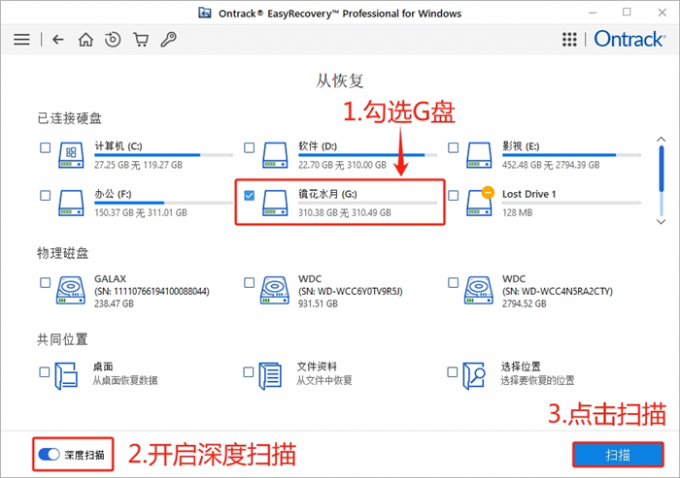The image size is (680, 478).
Task: Click the resume recovery circular icon
Action: (x=113, y=39)
